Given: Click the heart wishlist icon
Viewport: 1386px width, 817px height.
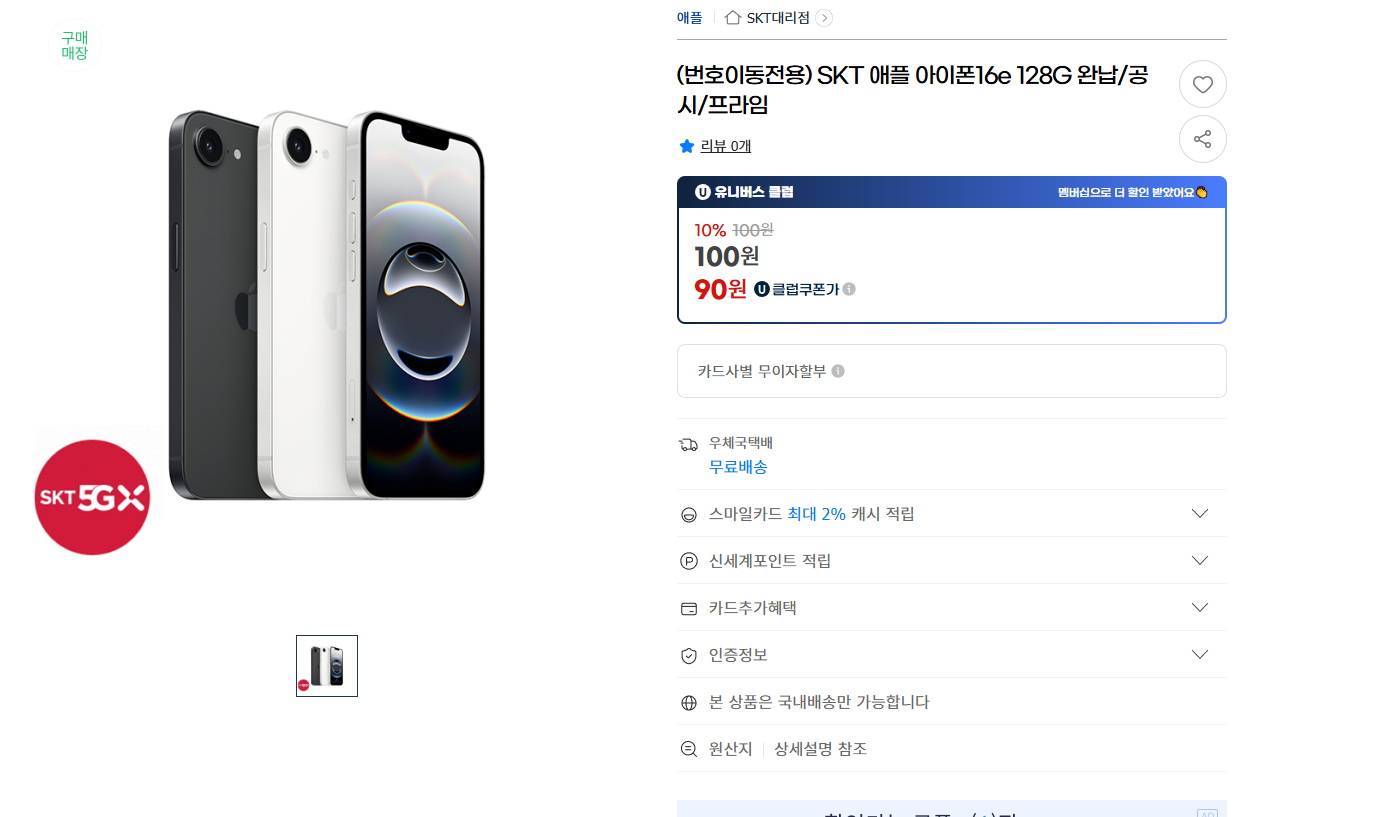Looking at the screenshot, I should (1202, 85).
